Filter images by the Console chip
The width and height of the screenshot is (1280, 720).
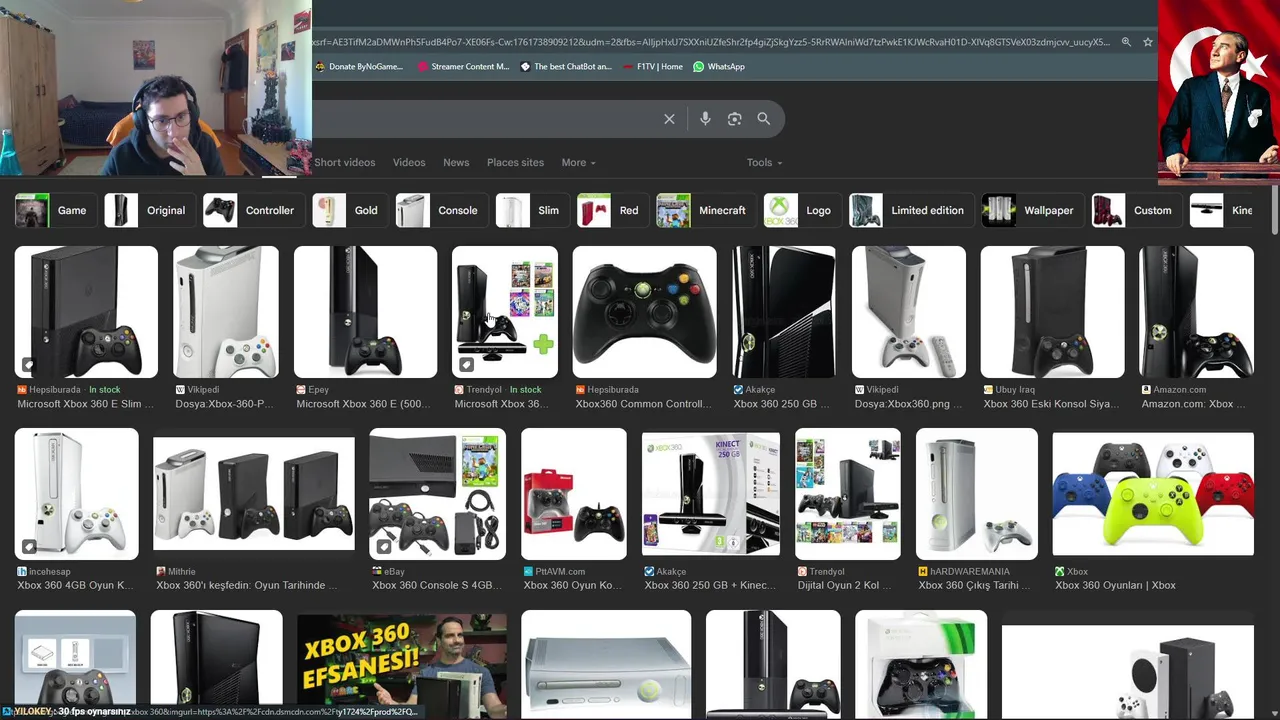click(442, 210)
